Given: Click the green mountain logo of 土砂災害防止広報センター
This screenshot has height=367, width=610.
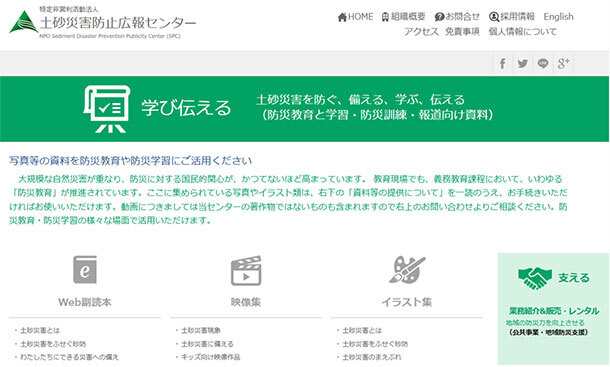Looking at the screenshot, I should coord(24,22).
